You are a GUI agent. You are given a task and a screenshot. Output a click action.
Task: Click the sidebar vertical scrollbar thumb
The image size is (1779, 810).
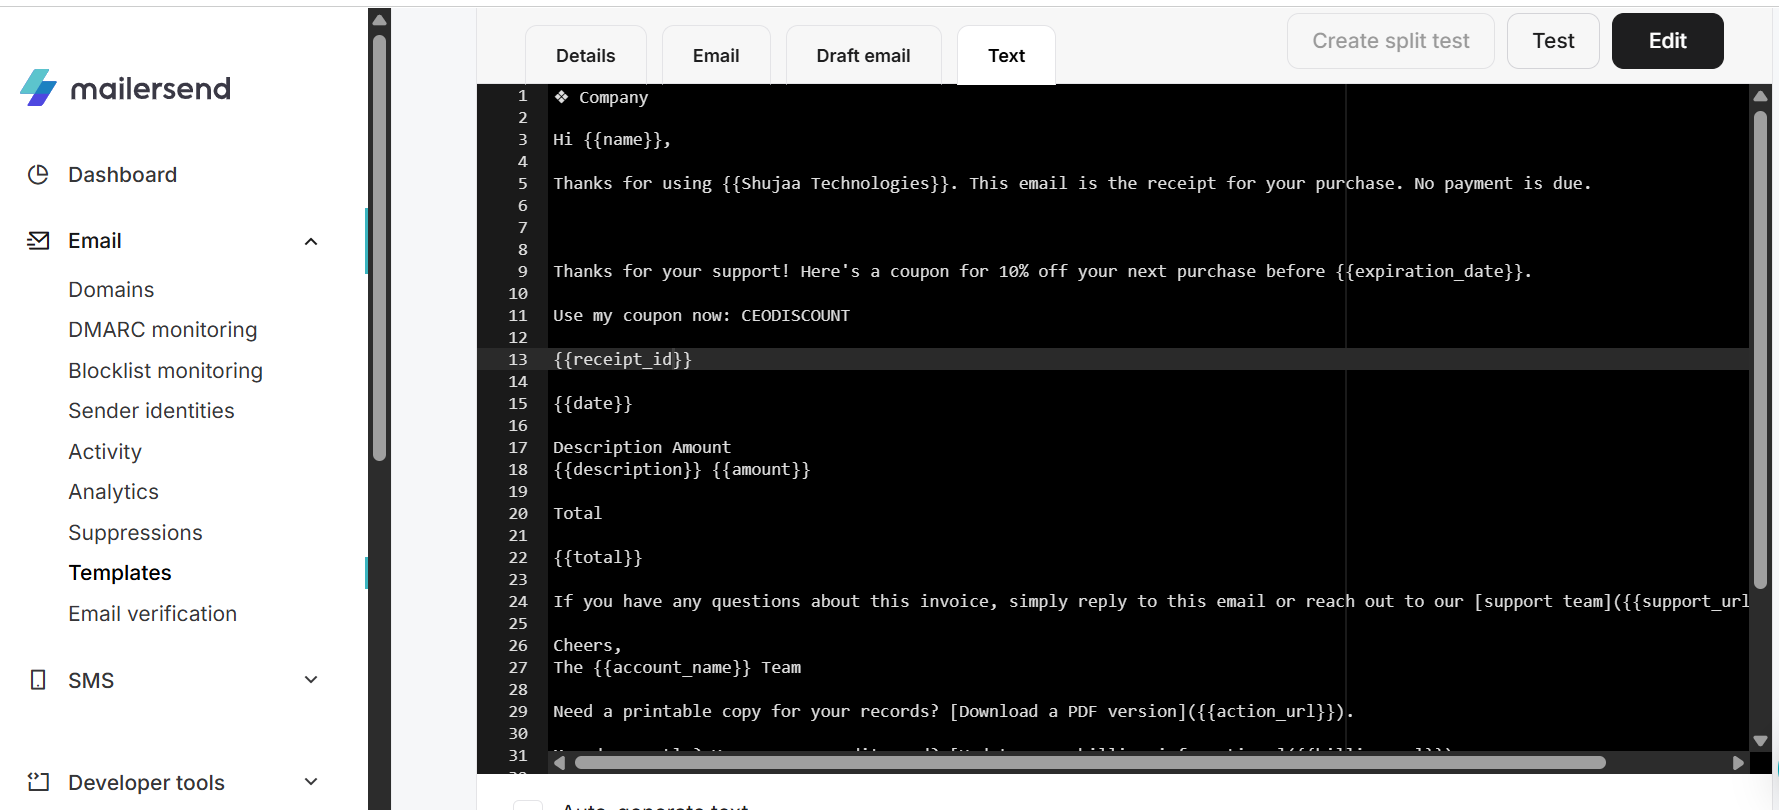[x=379, y=248]
